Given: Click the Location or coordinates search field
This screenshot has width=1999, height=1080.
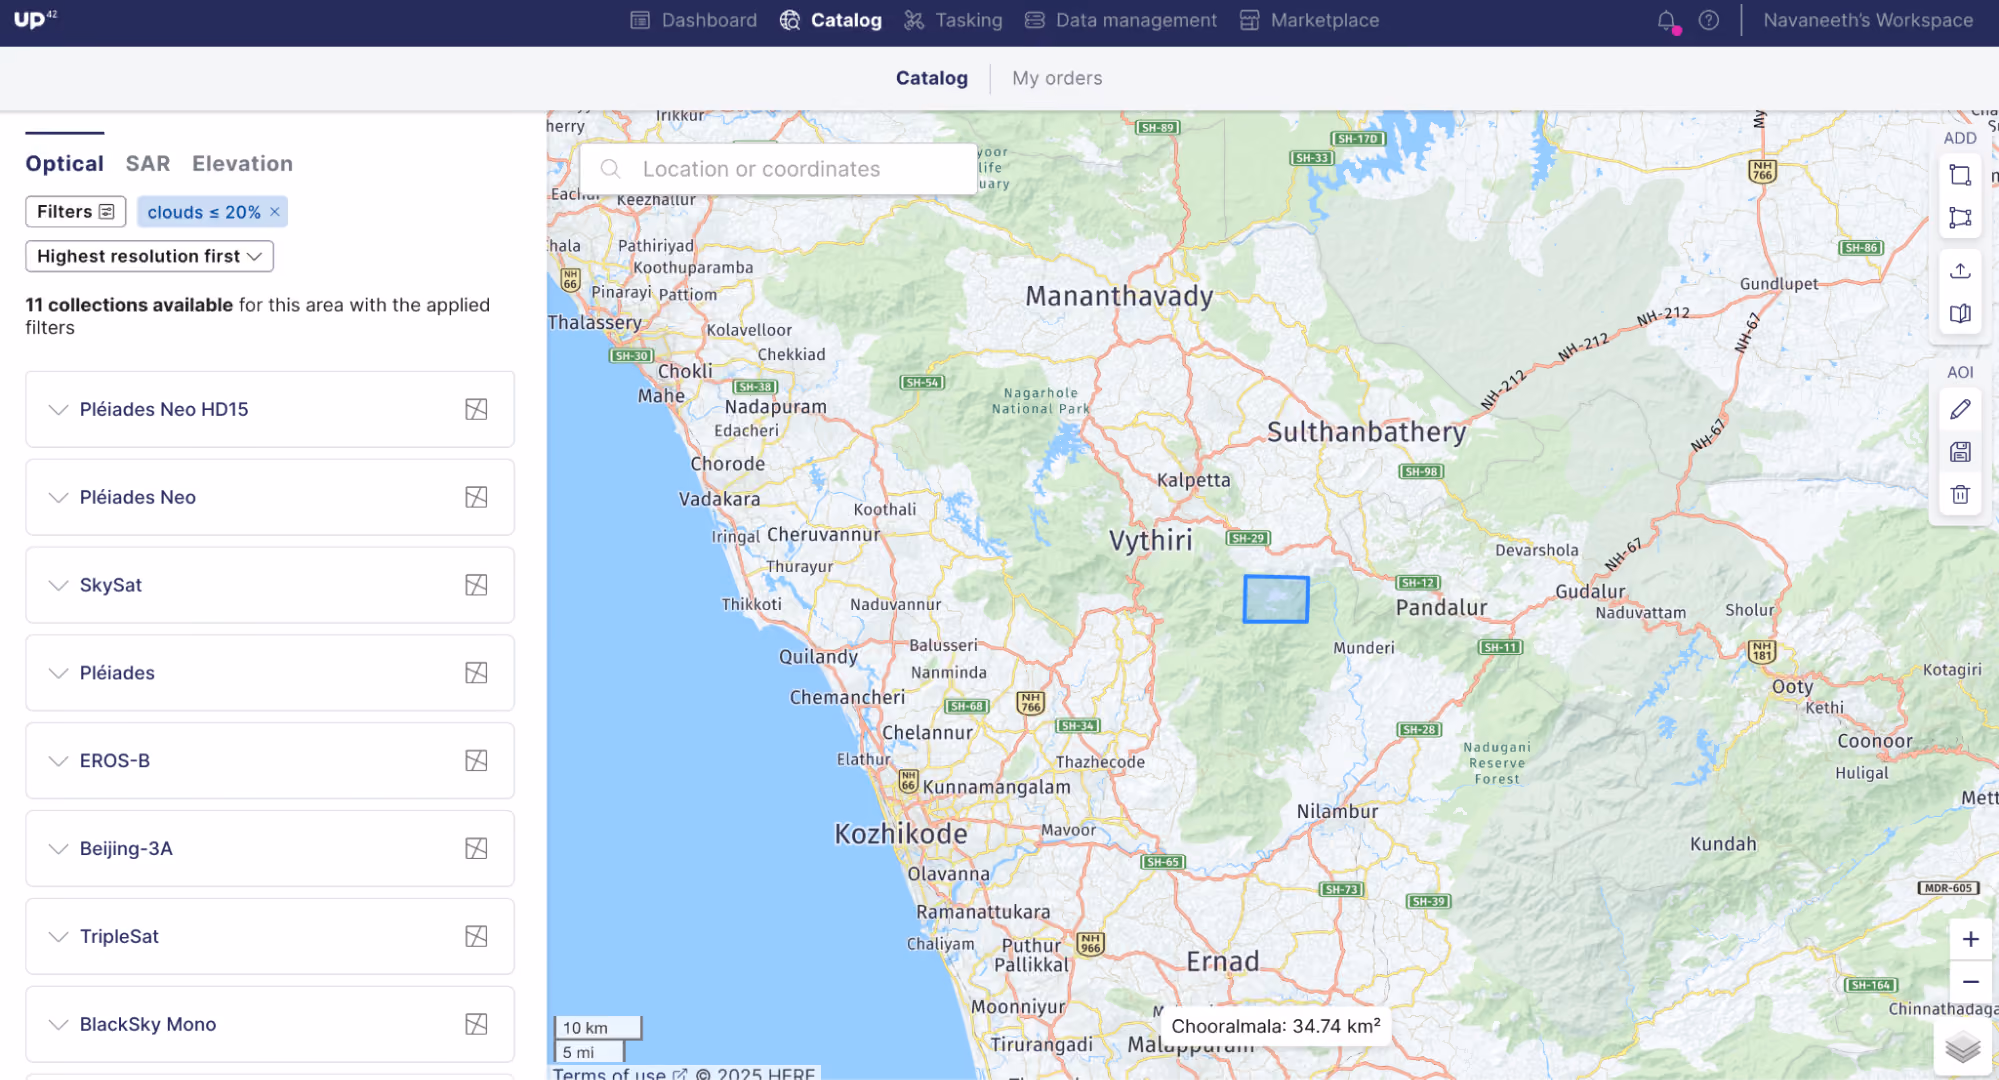Looking at the screenshot, I should (x=779, y=169).
